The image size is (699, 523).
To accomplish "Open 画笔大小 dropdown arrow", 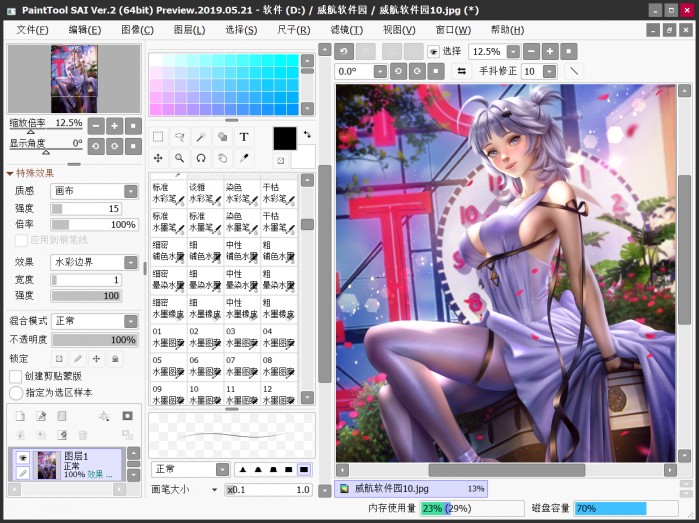I will tap(214, 490).
